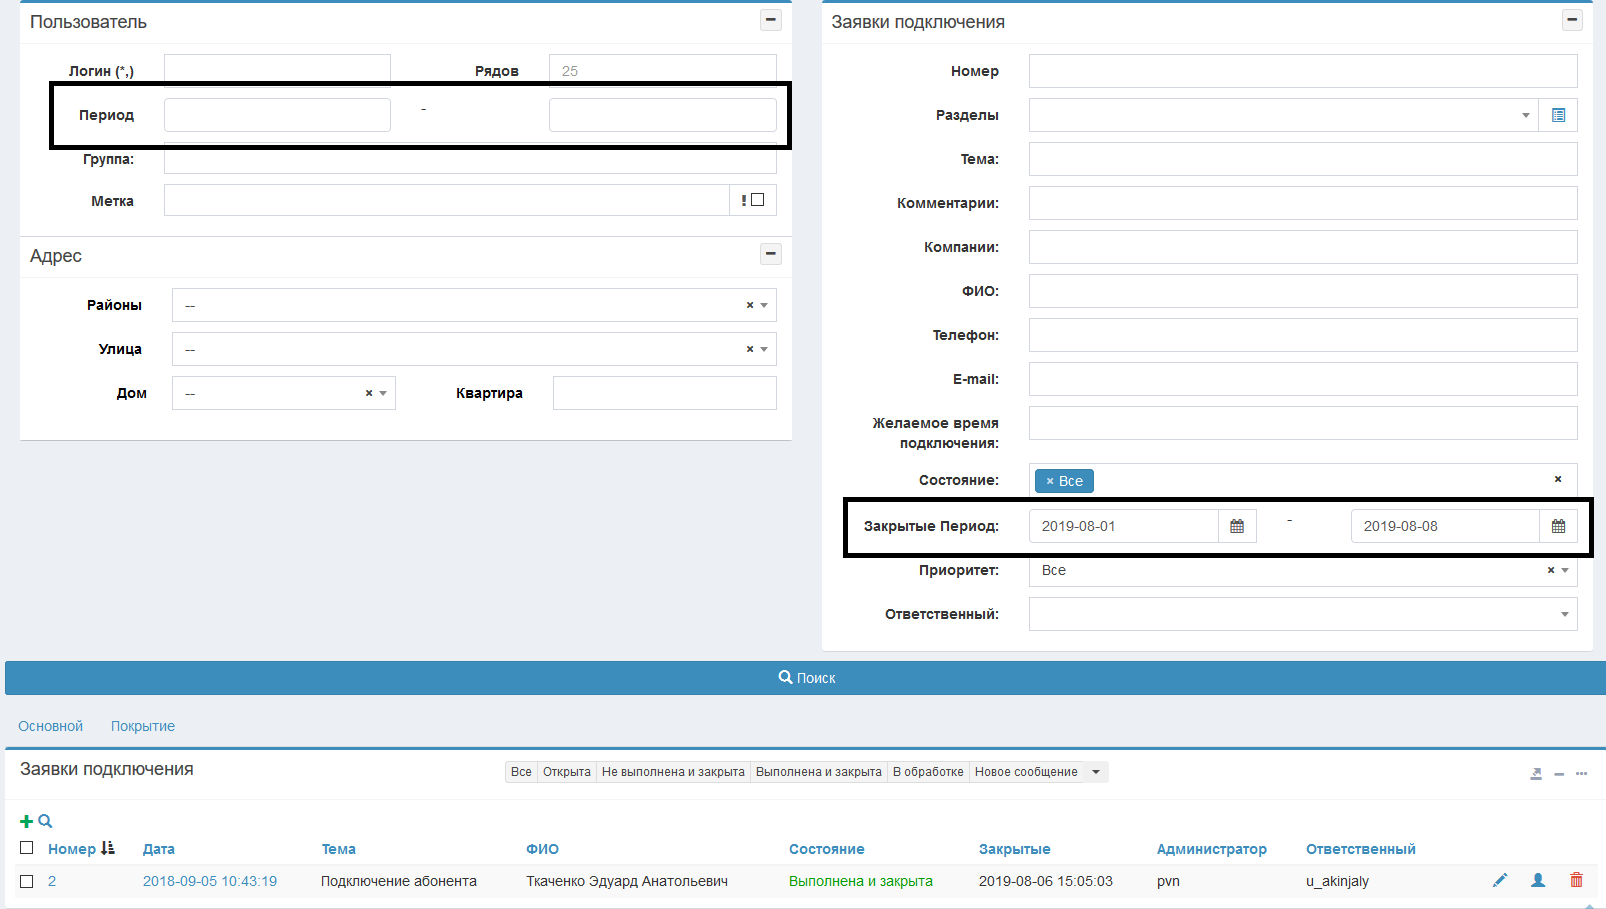
Task: Click into the ФИО input field
Action: (x=1302, y=291)
